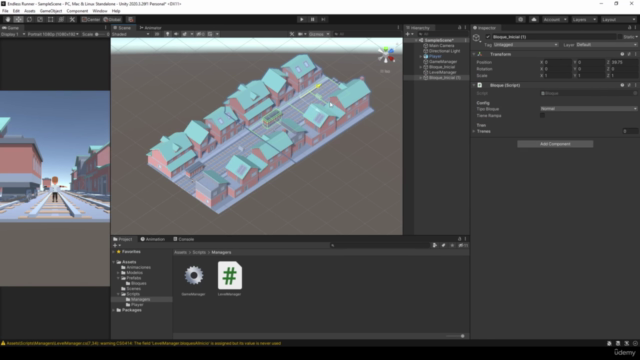
Task: Click the Scripts breadcrumb
Action: 199,252
